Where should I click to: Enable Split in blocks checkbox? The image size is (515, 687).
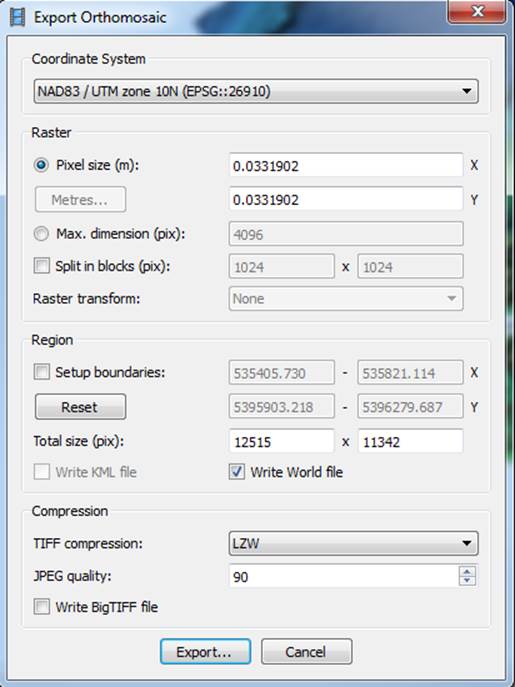pyautogui.click(x=42, y=266)
